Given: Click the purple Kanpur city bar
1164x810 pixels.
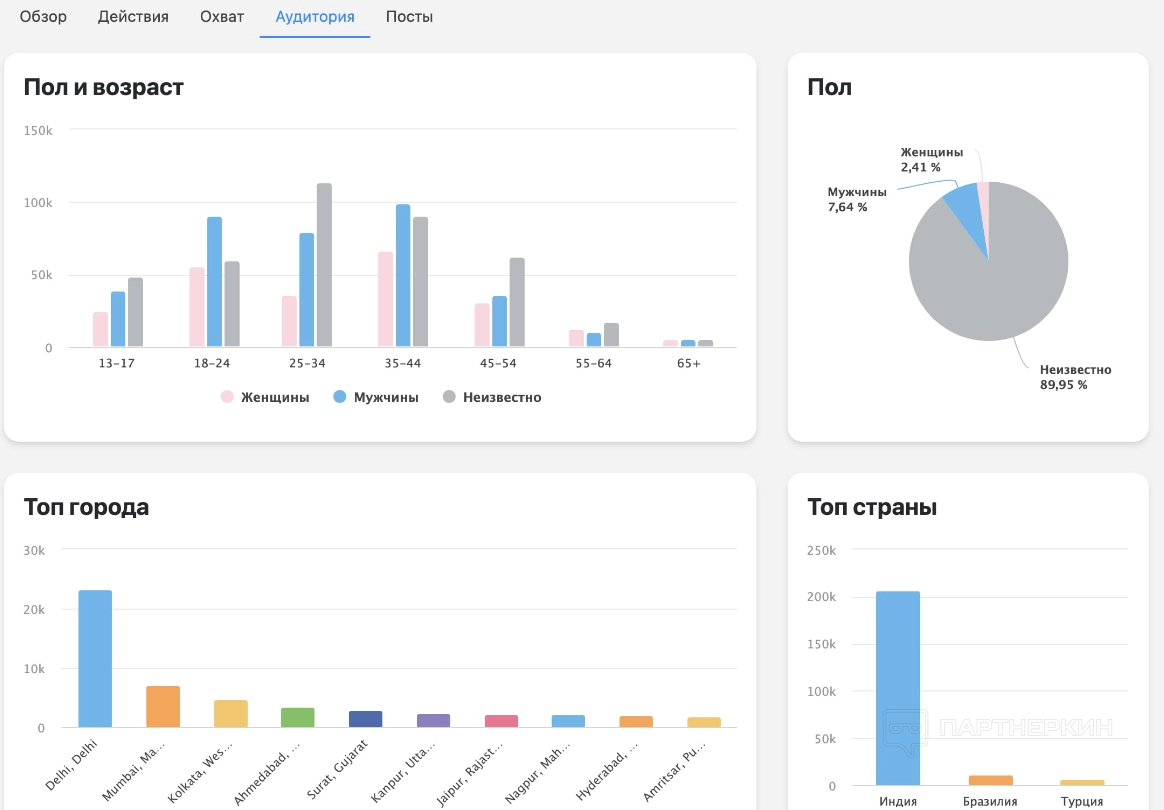Looking at the screenshot, I should [434, 720].
